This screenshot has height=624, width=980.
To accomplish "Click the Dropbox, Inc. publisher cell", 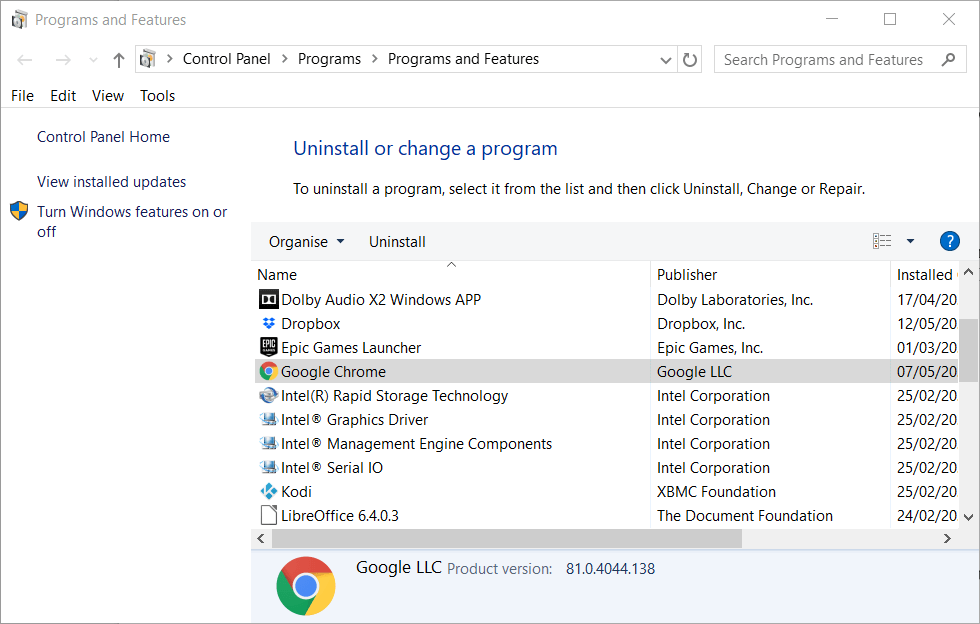I will coord(701,324).
